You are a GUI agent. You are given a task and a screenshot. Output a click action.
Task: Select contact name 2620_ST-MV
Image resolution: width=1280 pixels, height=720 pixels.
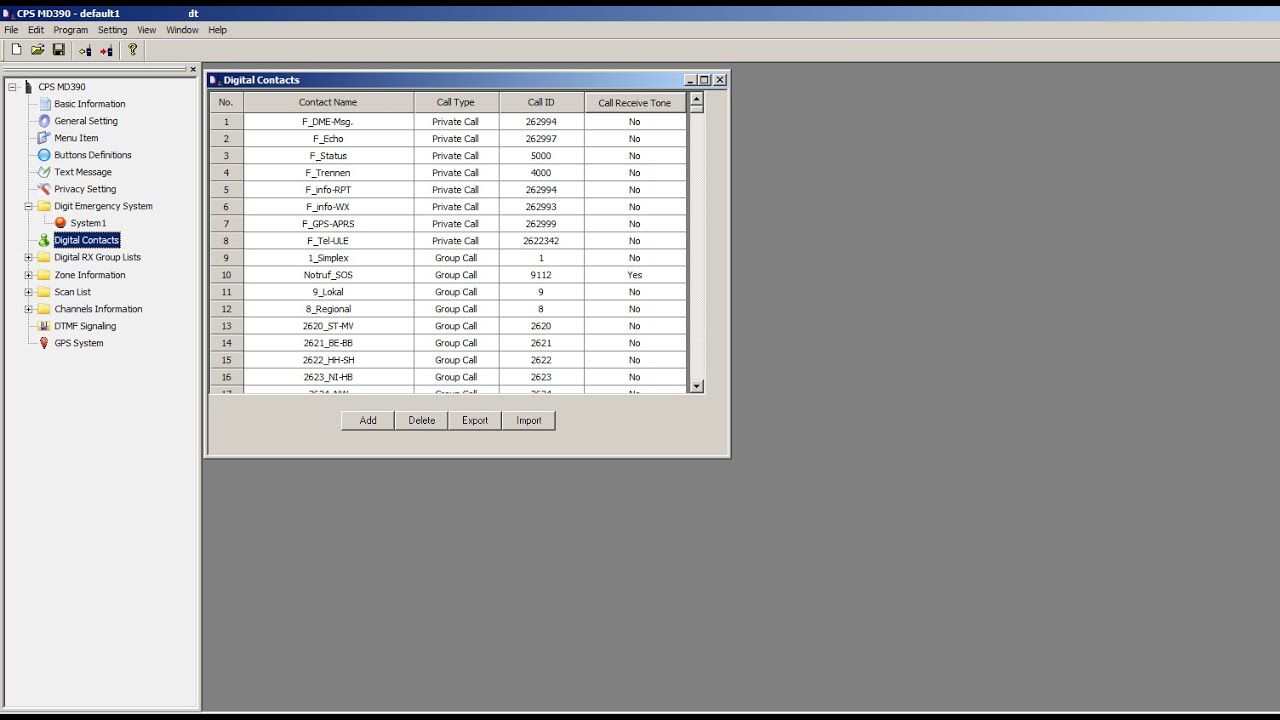pyautogui.click(x=328, y=326)
